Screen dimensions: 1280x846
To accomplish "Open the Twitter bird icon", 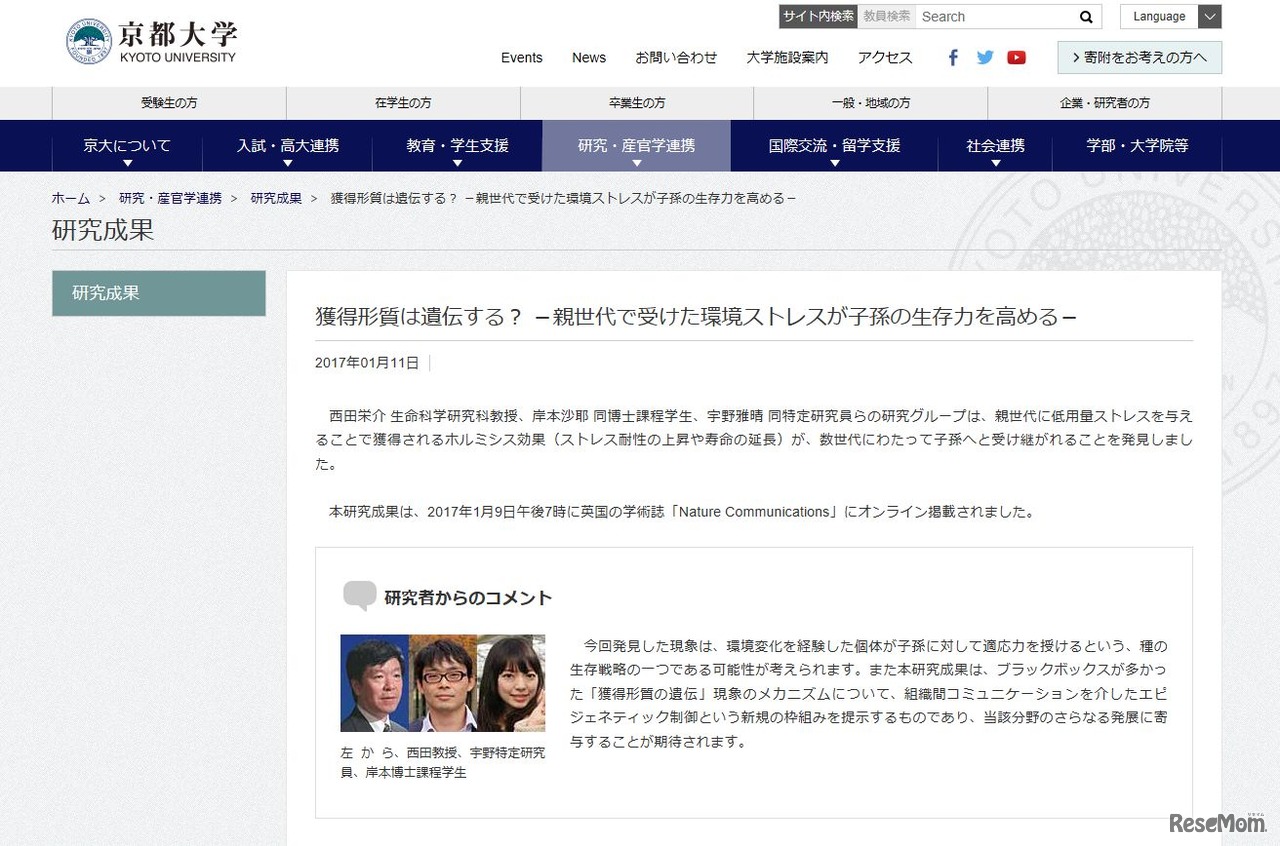I will coord(985,57).
